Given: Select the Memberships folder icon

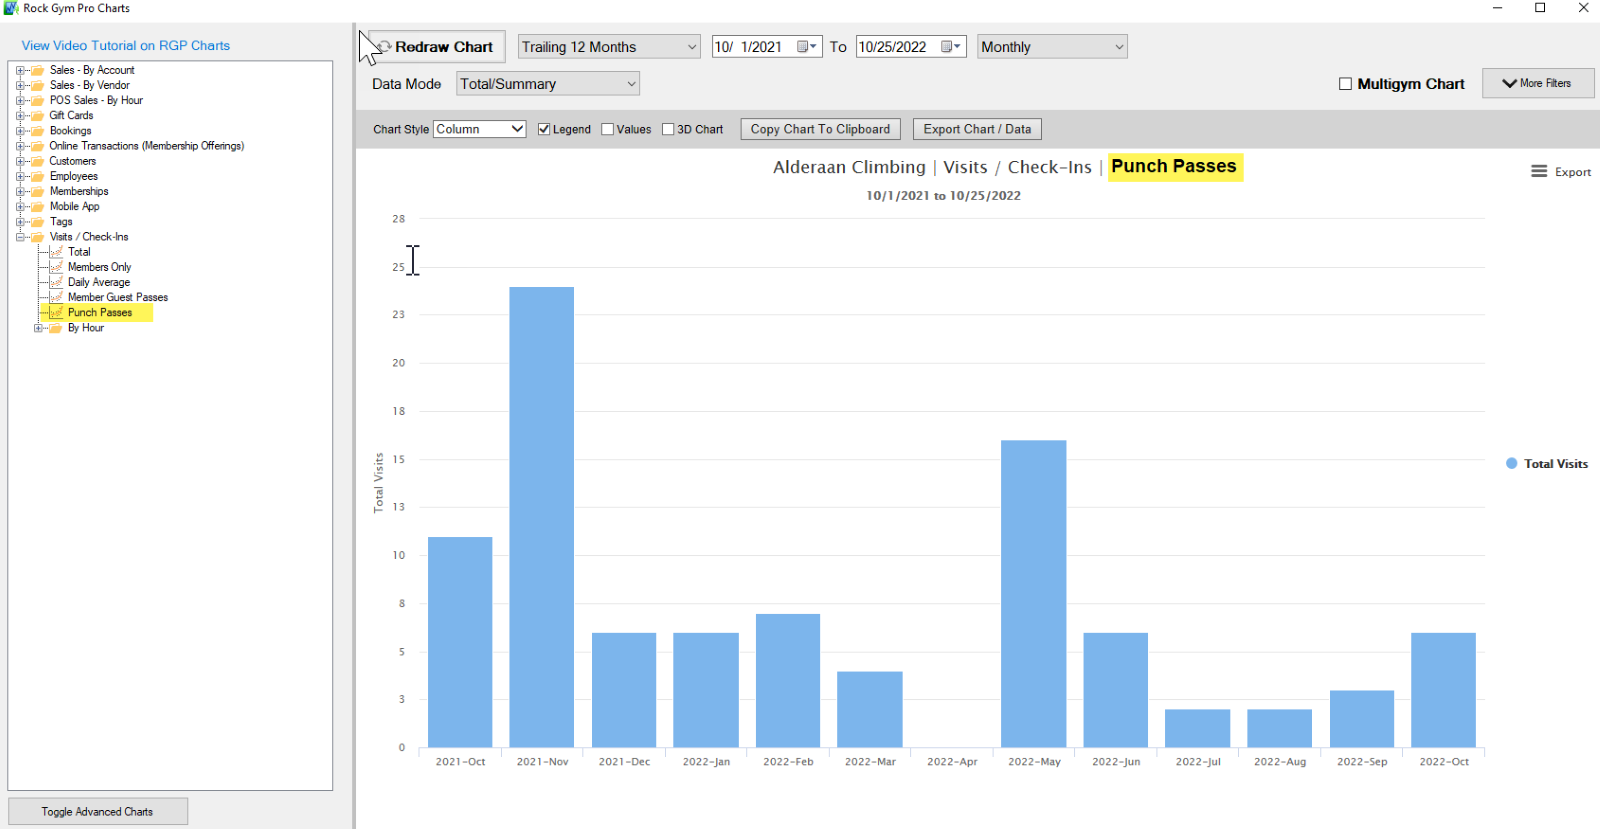Looking at the screenshot, I should [38, 191].
